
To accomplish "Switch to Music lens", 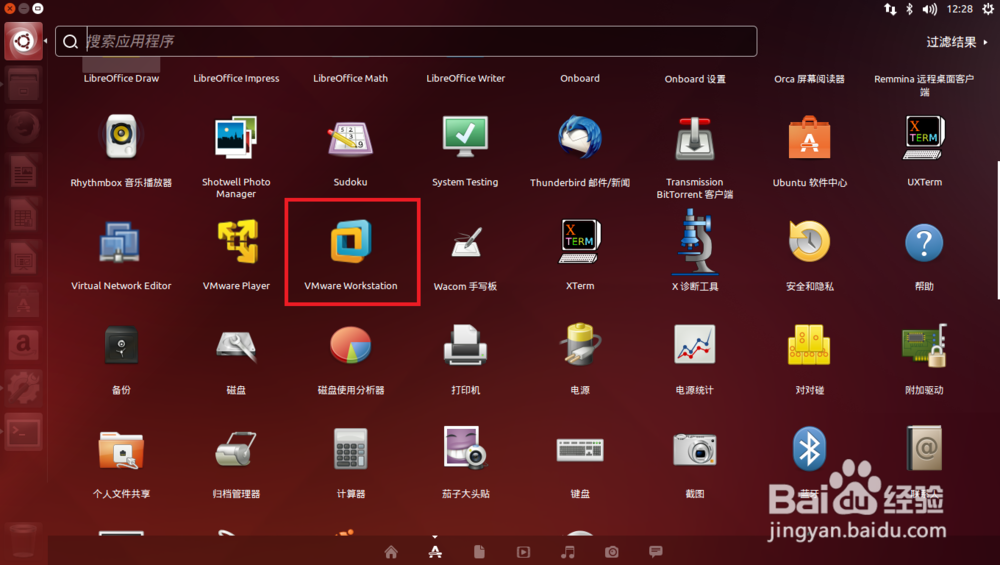I will point(568,552).
